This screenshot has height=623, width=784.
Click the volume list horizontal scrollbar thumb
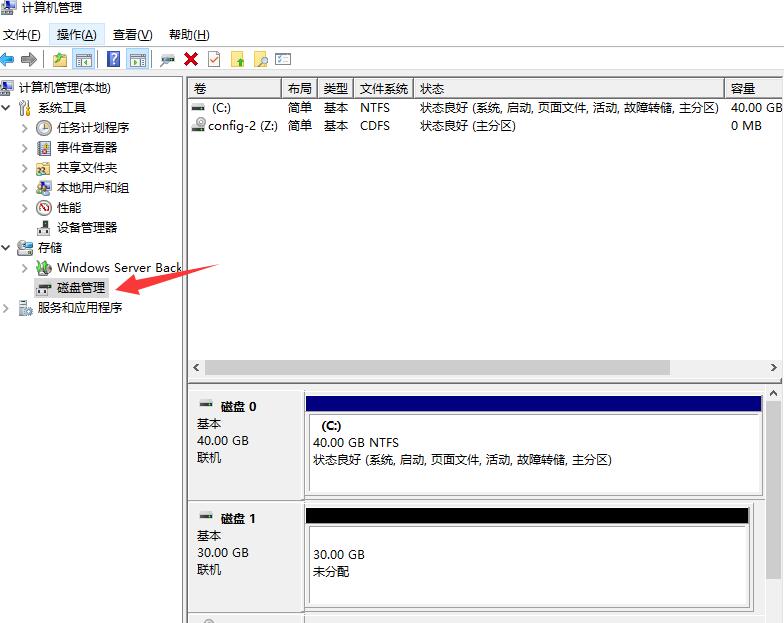pyautogui.click(x=438, y=368)
